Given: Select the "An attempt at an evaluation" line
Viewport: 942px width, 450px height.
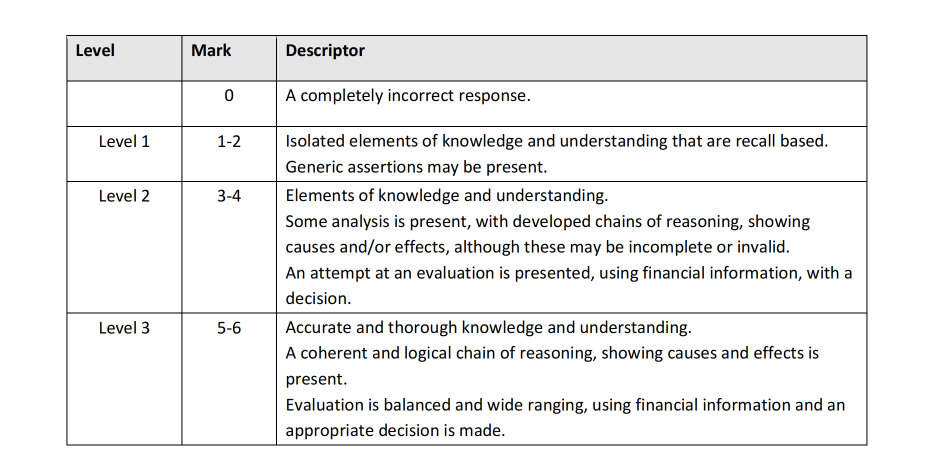Looking at the screenshot, I should 569,273.
